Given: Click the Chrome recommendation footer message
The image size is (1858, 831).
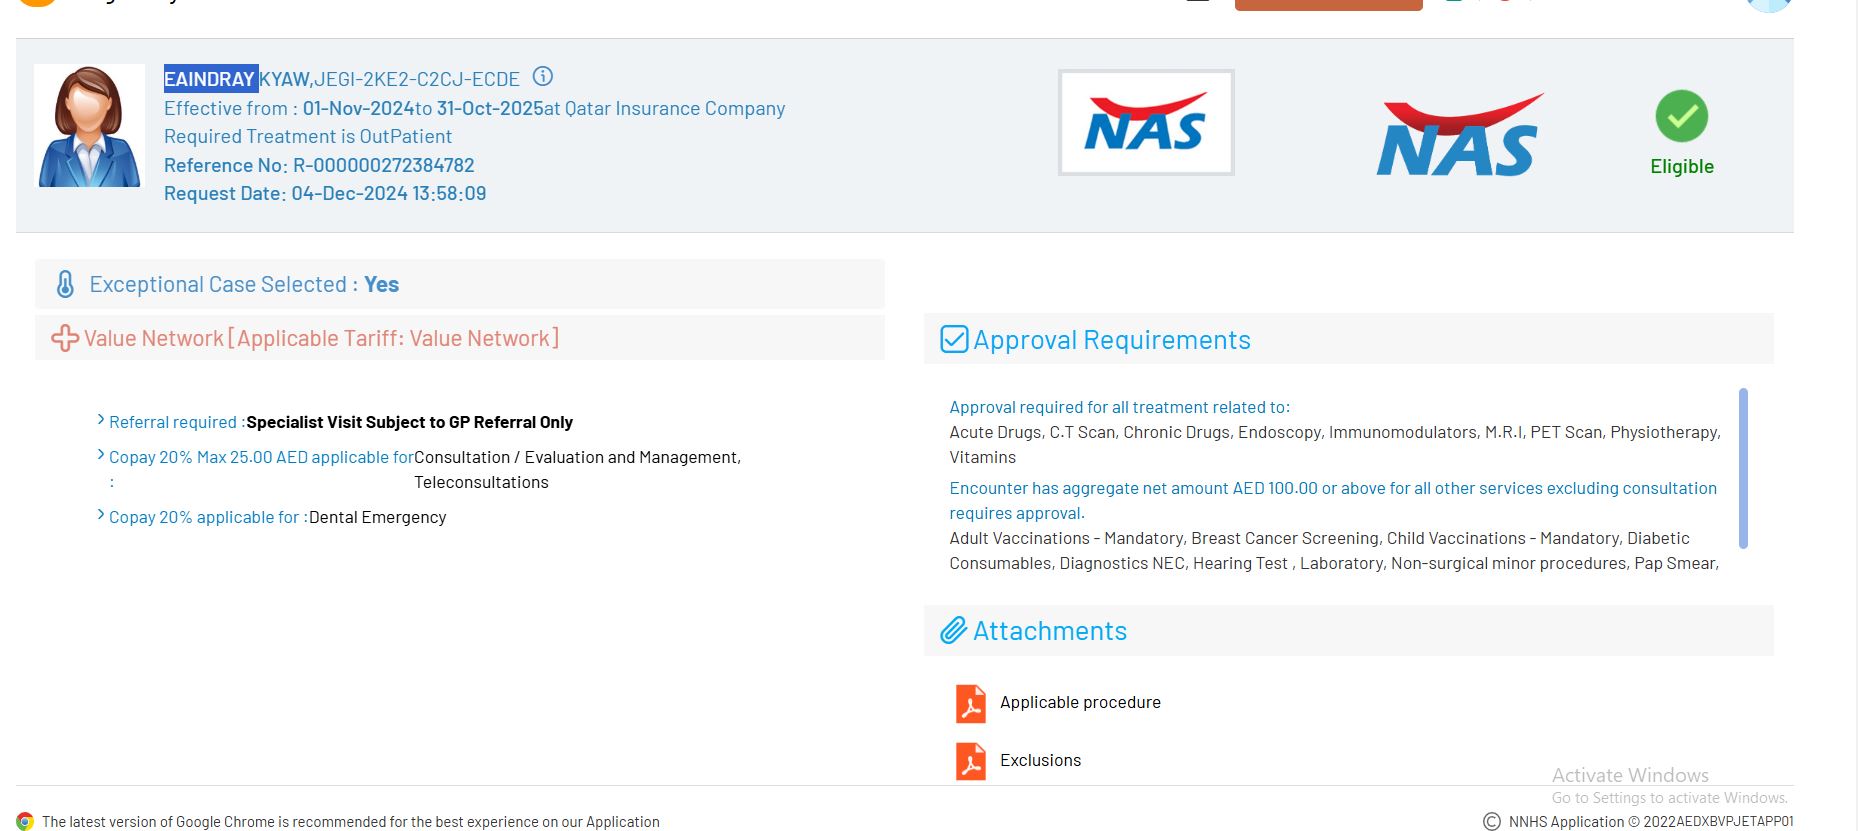Looking at the screenshot, I should (x=351, y=822).
